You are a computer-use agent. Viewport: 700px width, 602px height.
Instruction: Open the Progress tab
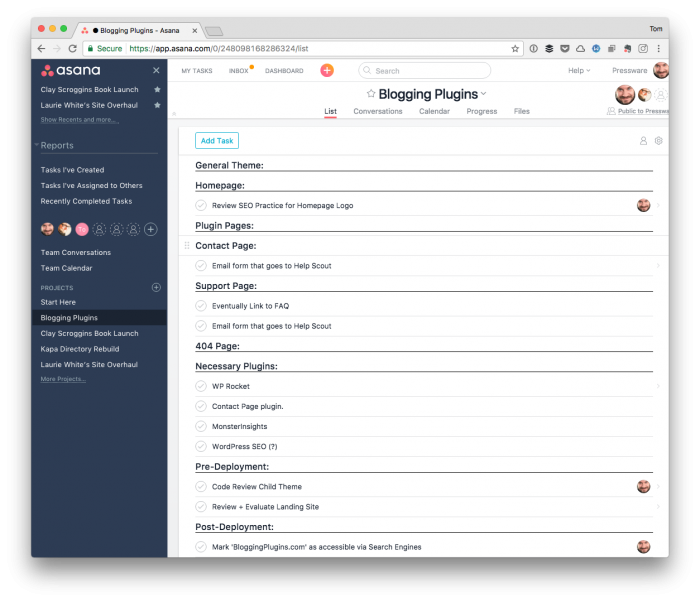point(482,111)
